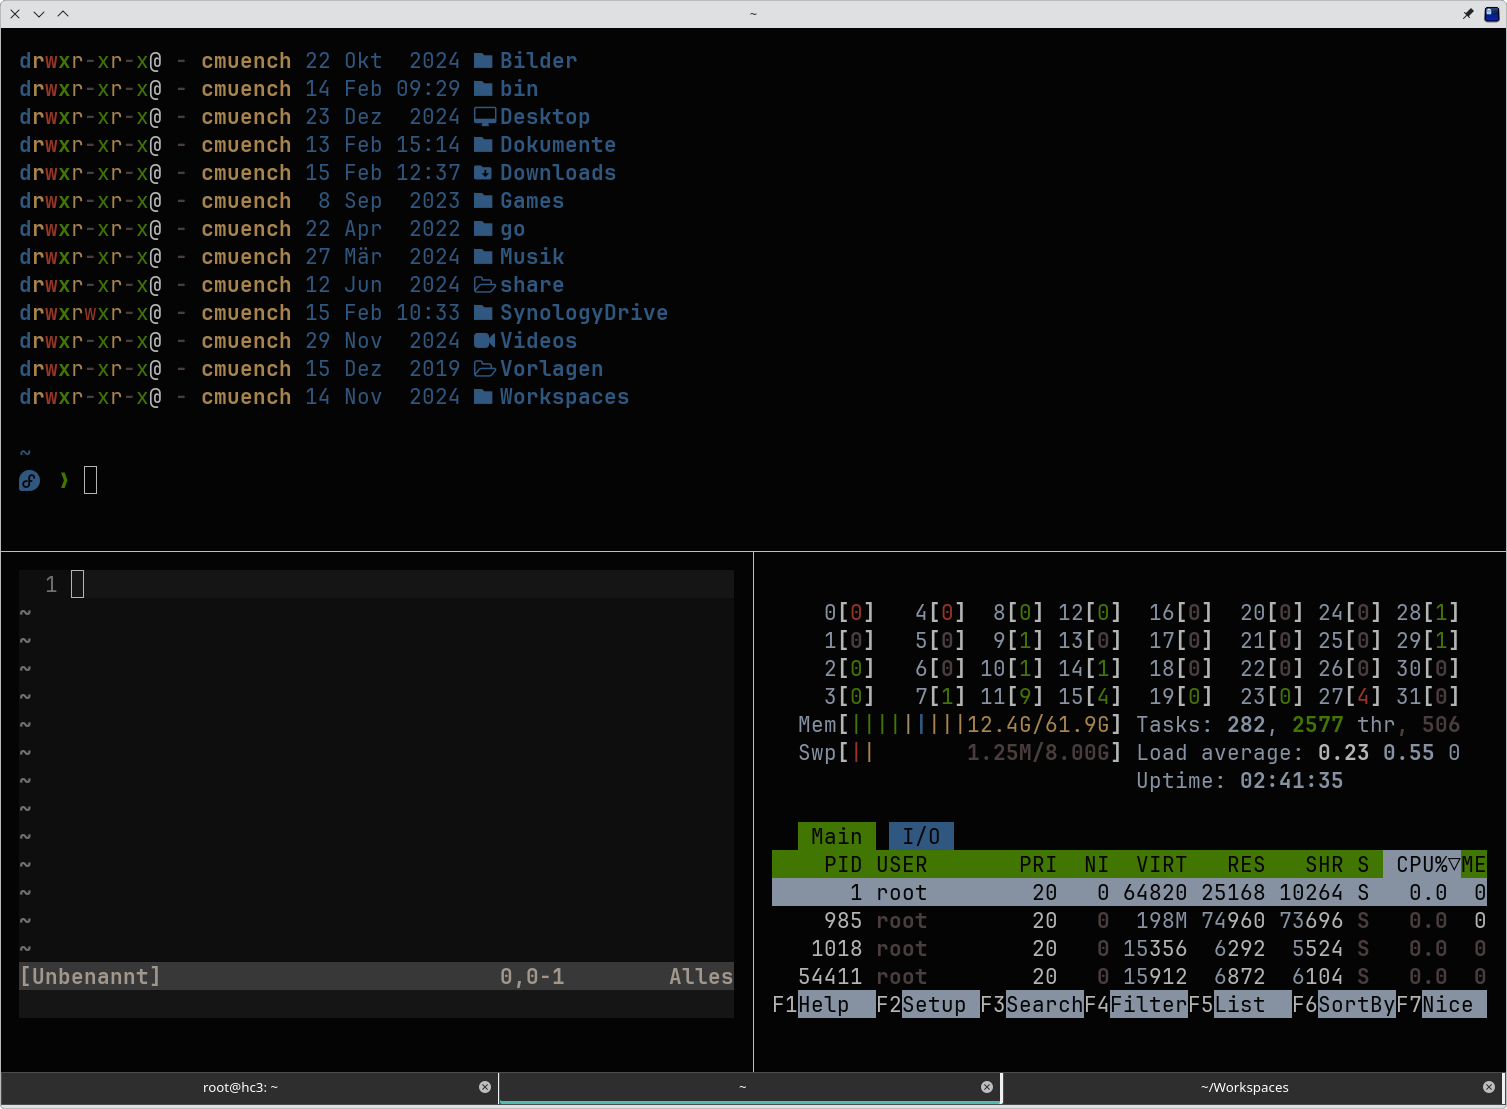The height and width of the screenshot is (1109, 1507).
Task: Click the open folder icon beside Vorlagen
Action: (x=485, y=369)
